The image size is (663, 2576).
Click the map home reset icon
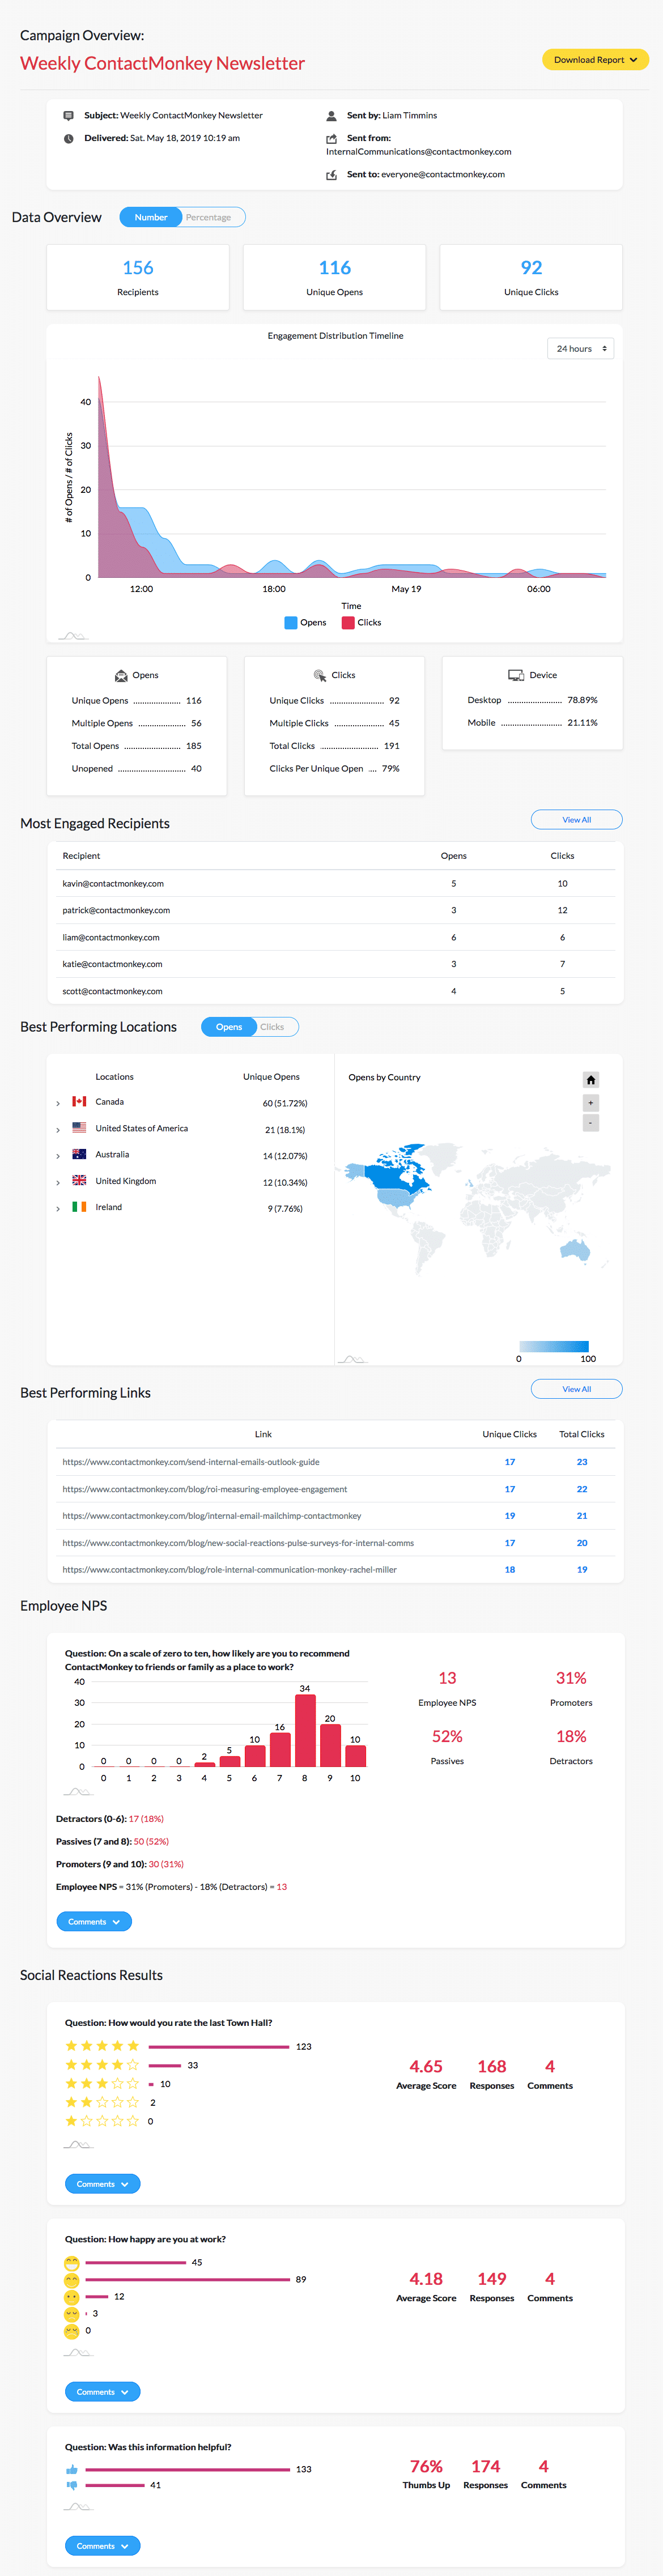[x=591, y=1080]
